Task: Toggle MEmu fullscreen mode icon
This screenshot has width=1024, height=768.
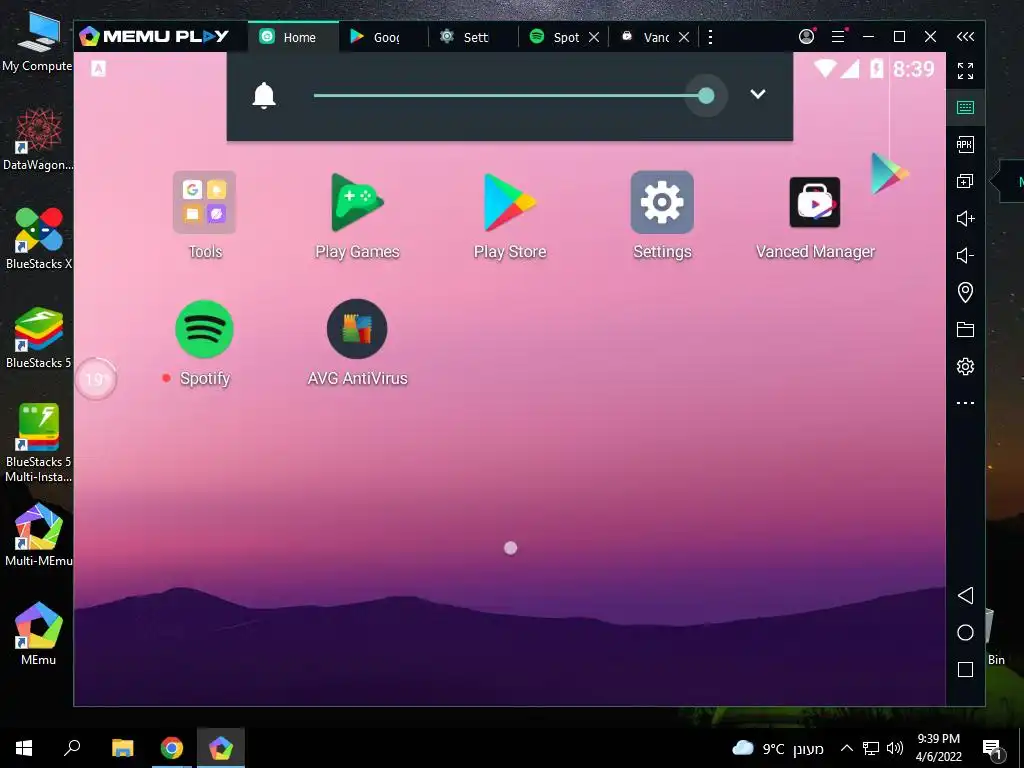Action: click(965, 71)
